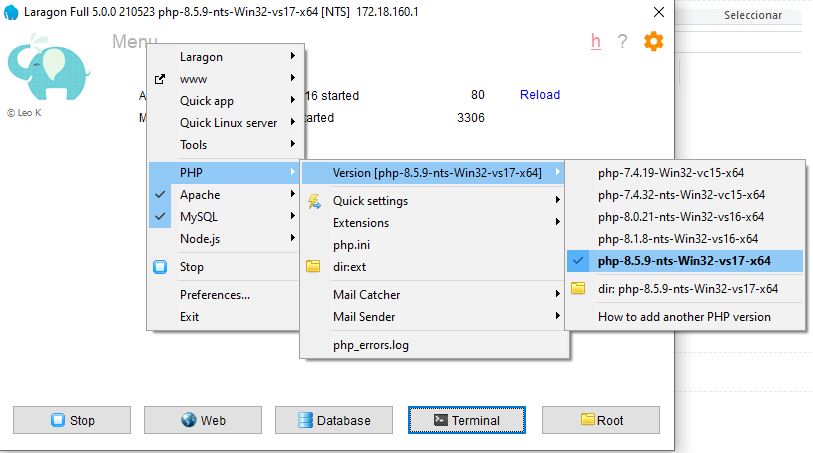Click the bottom Stop button
This screenshot has width=813, height=453.
point(72,420)
